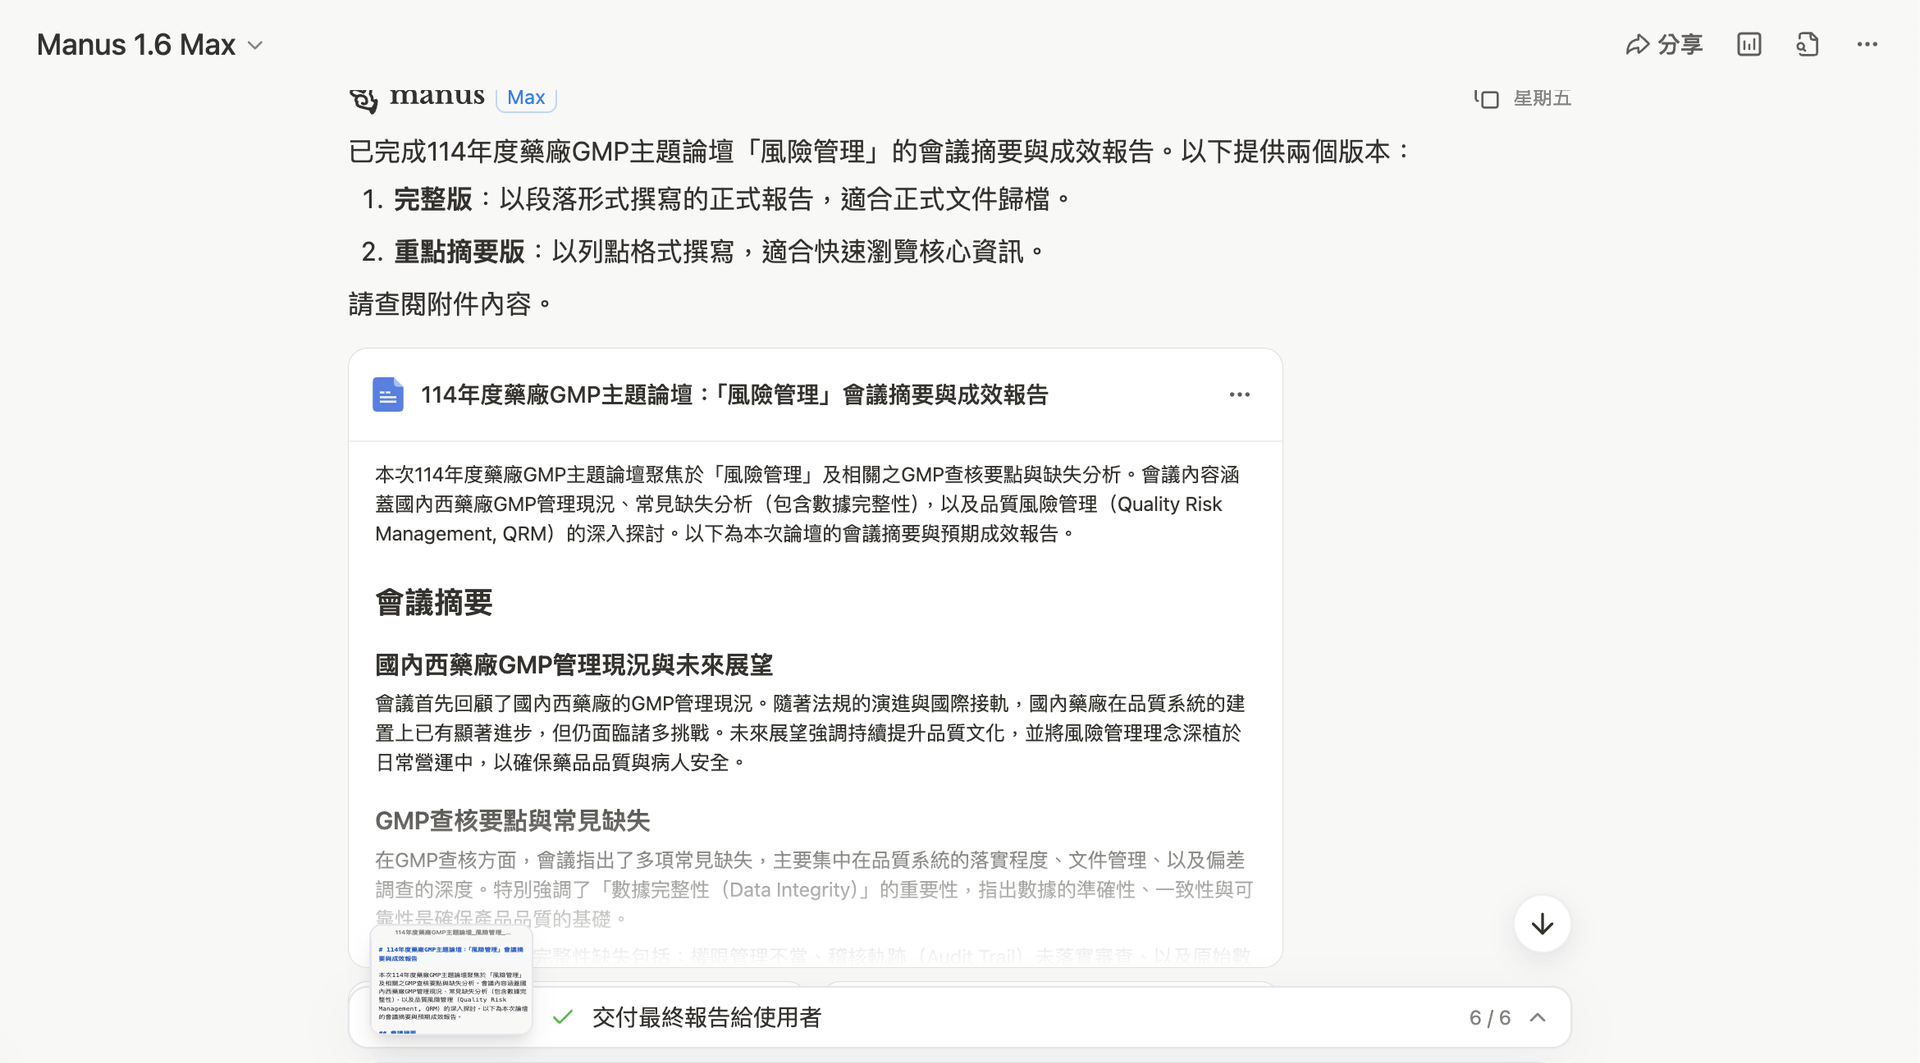This screenshot has width=1920, height=1063.
Task: Click the 會議摘要 heading in report preview
Action: point(434,603)
